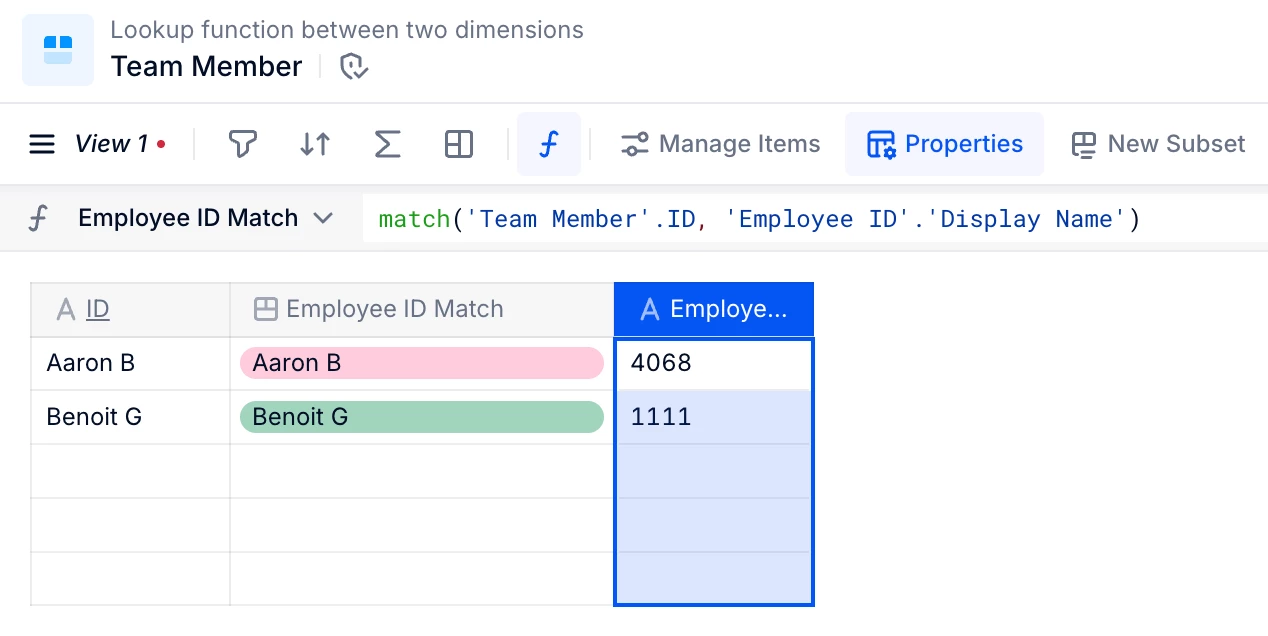Viewport: 1268px width, 636px height.
Task: Expand the Employee ID Match property dropdown
Action: [323, 218]
